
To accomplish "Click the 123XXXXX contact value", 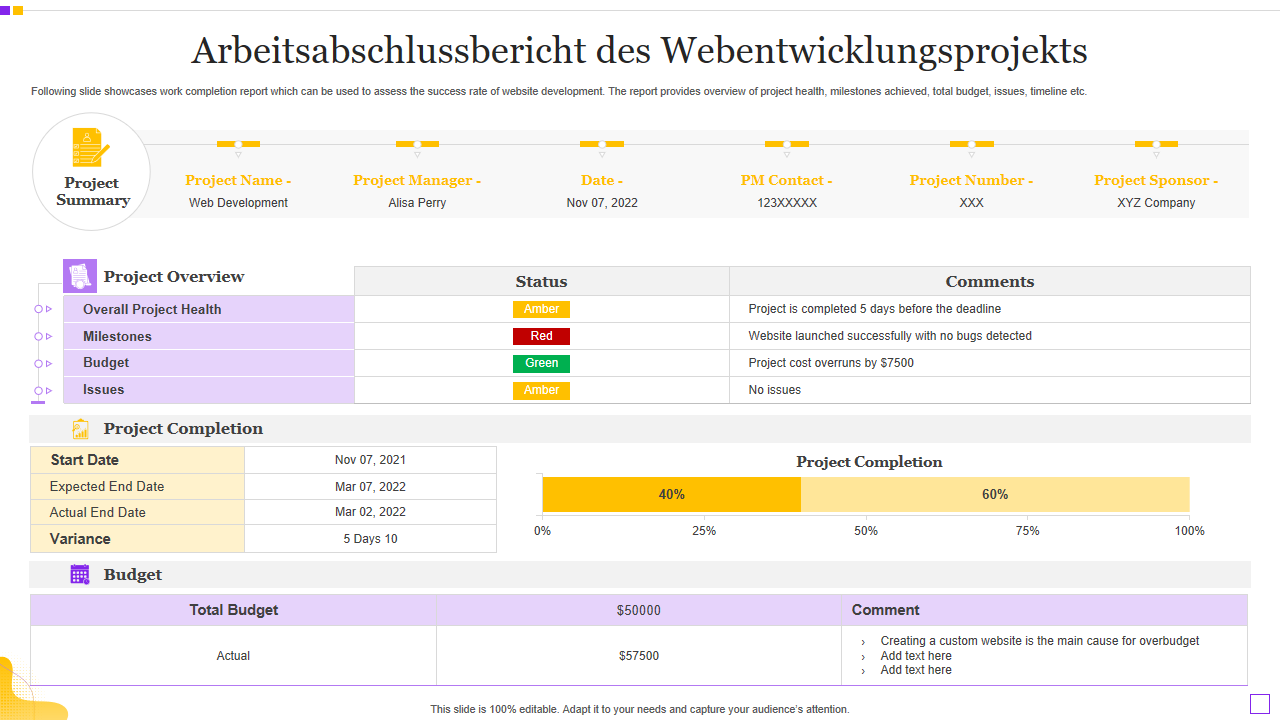I will (x=787, y=202).
